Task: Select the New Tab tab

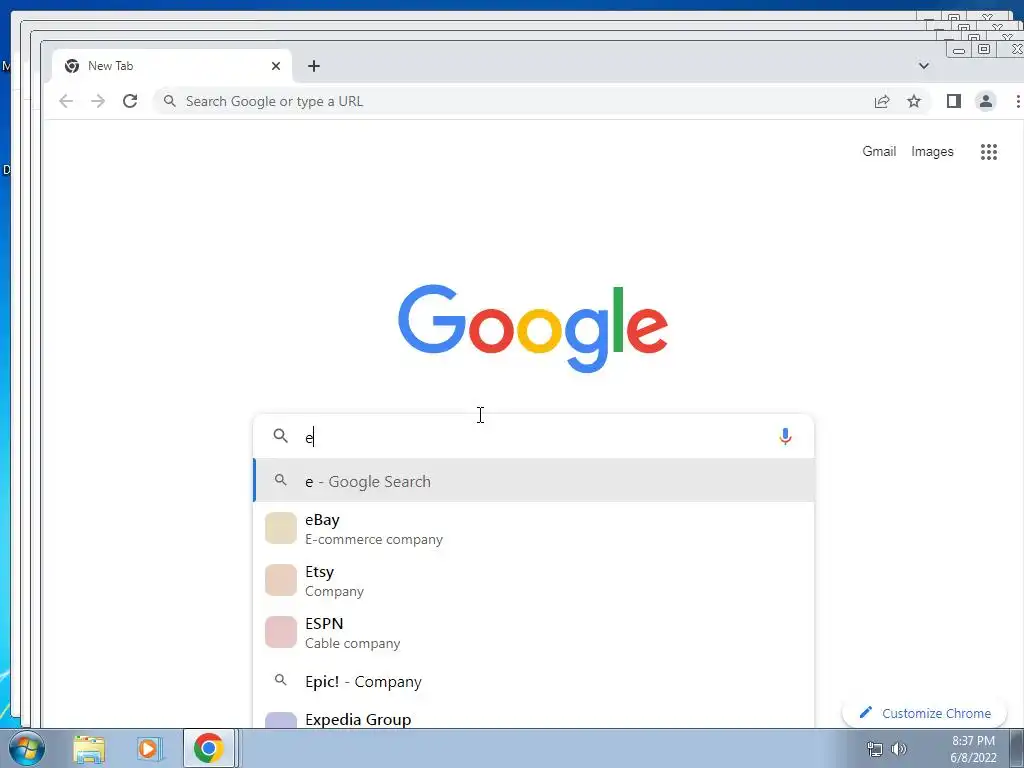Action: pos(172,66)
